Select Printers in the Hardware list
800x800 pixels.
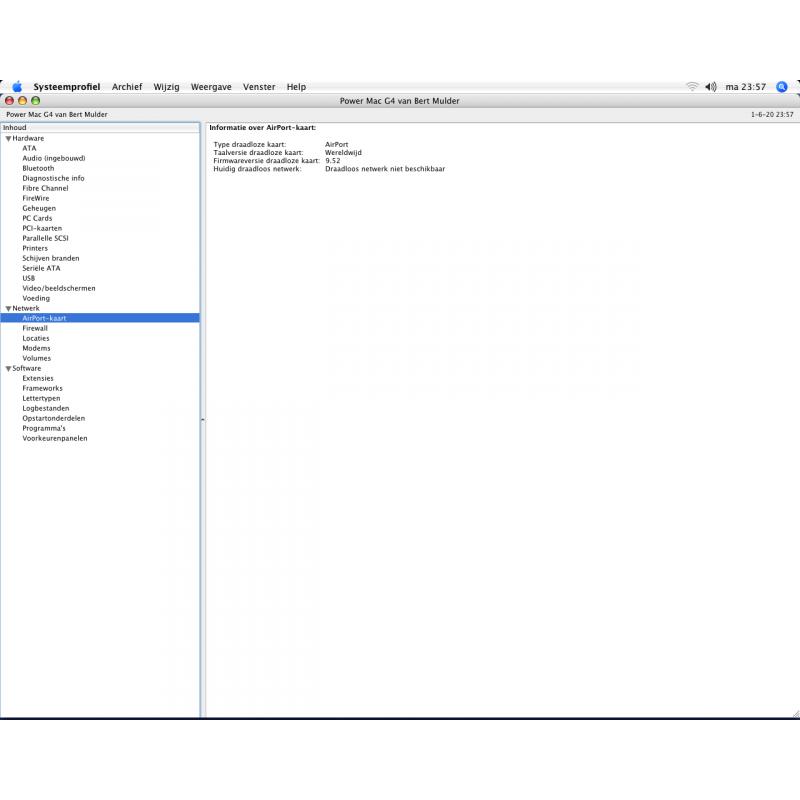pos(35,248)
